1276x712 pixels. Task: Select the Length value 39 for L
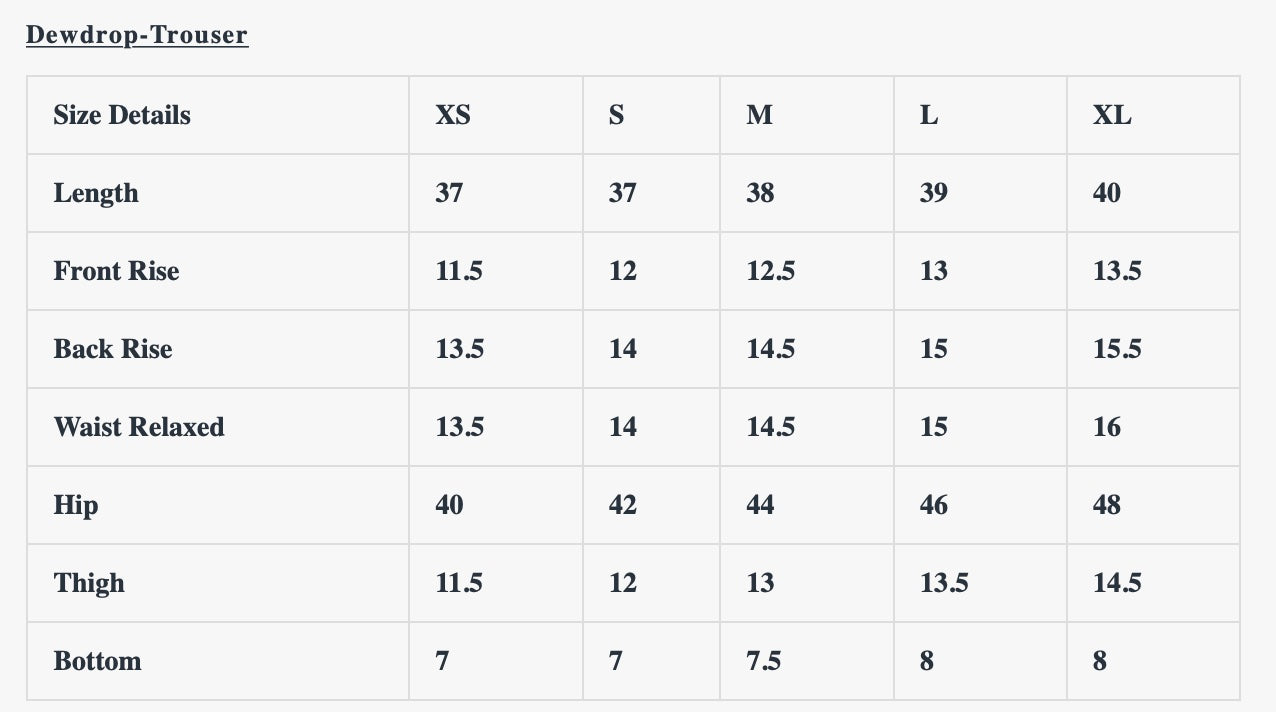click(934, 193)
